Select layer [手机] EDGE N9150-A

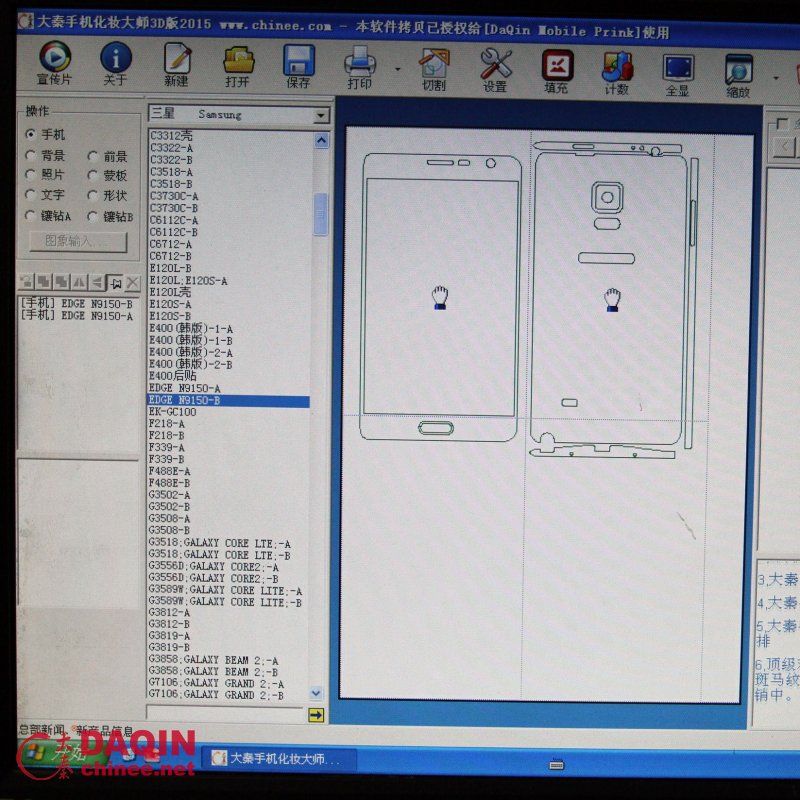pos(77,316)
